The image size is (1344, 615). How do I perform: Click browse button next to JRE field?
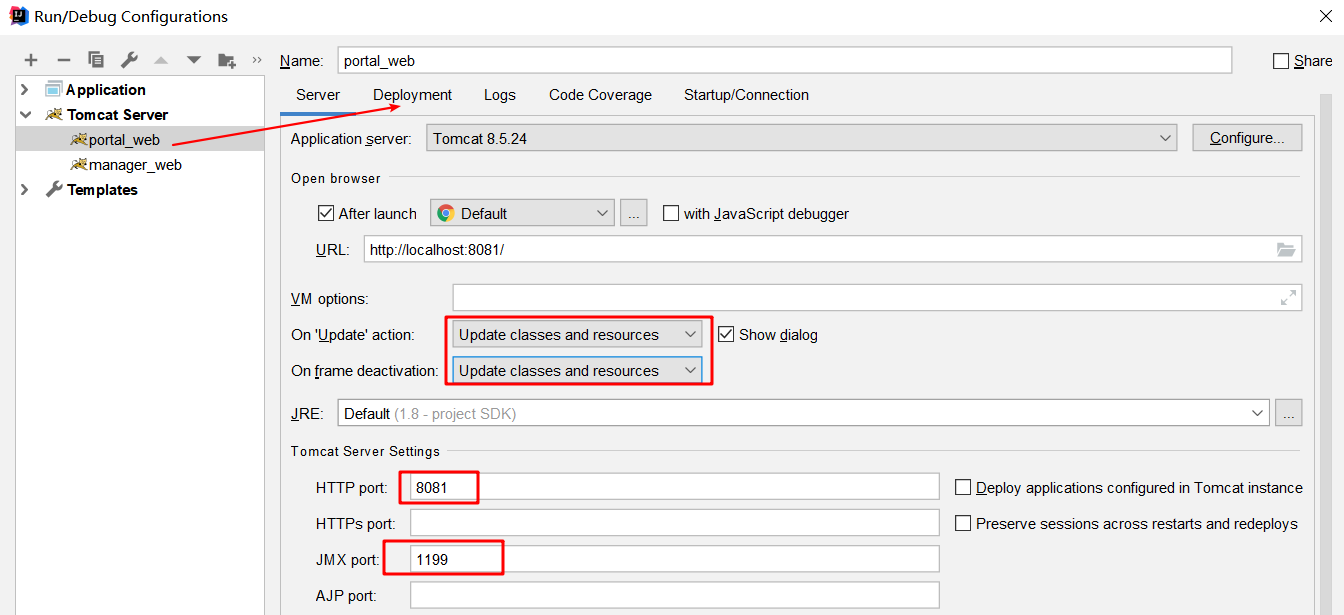pos(1289,413)
